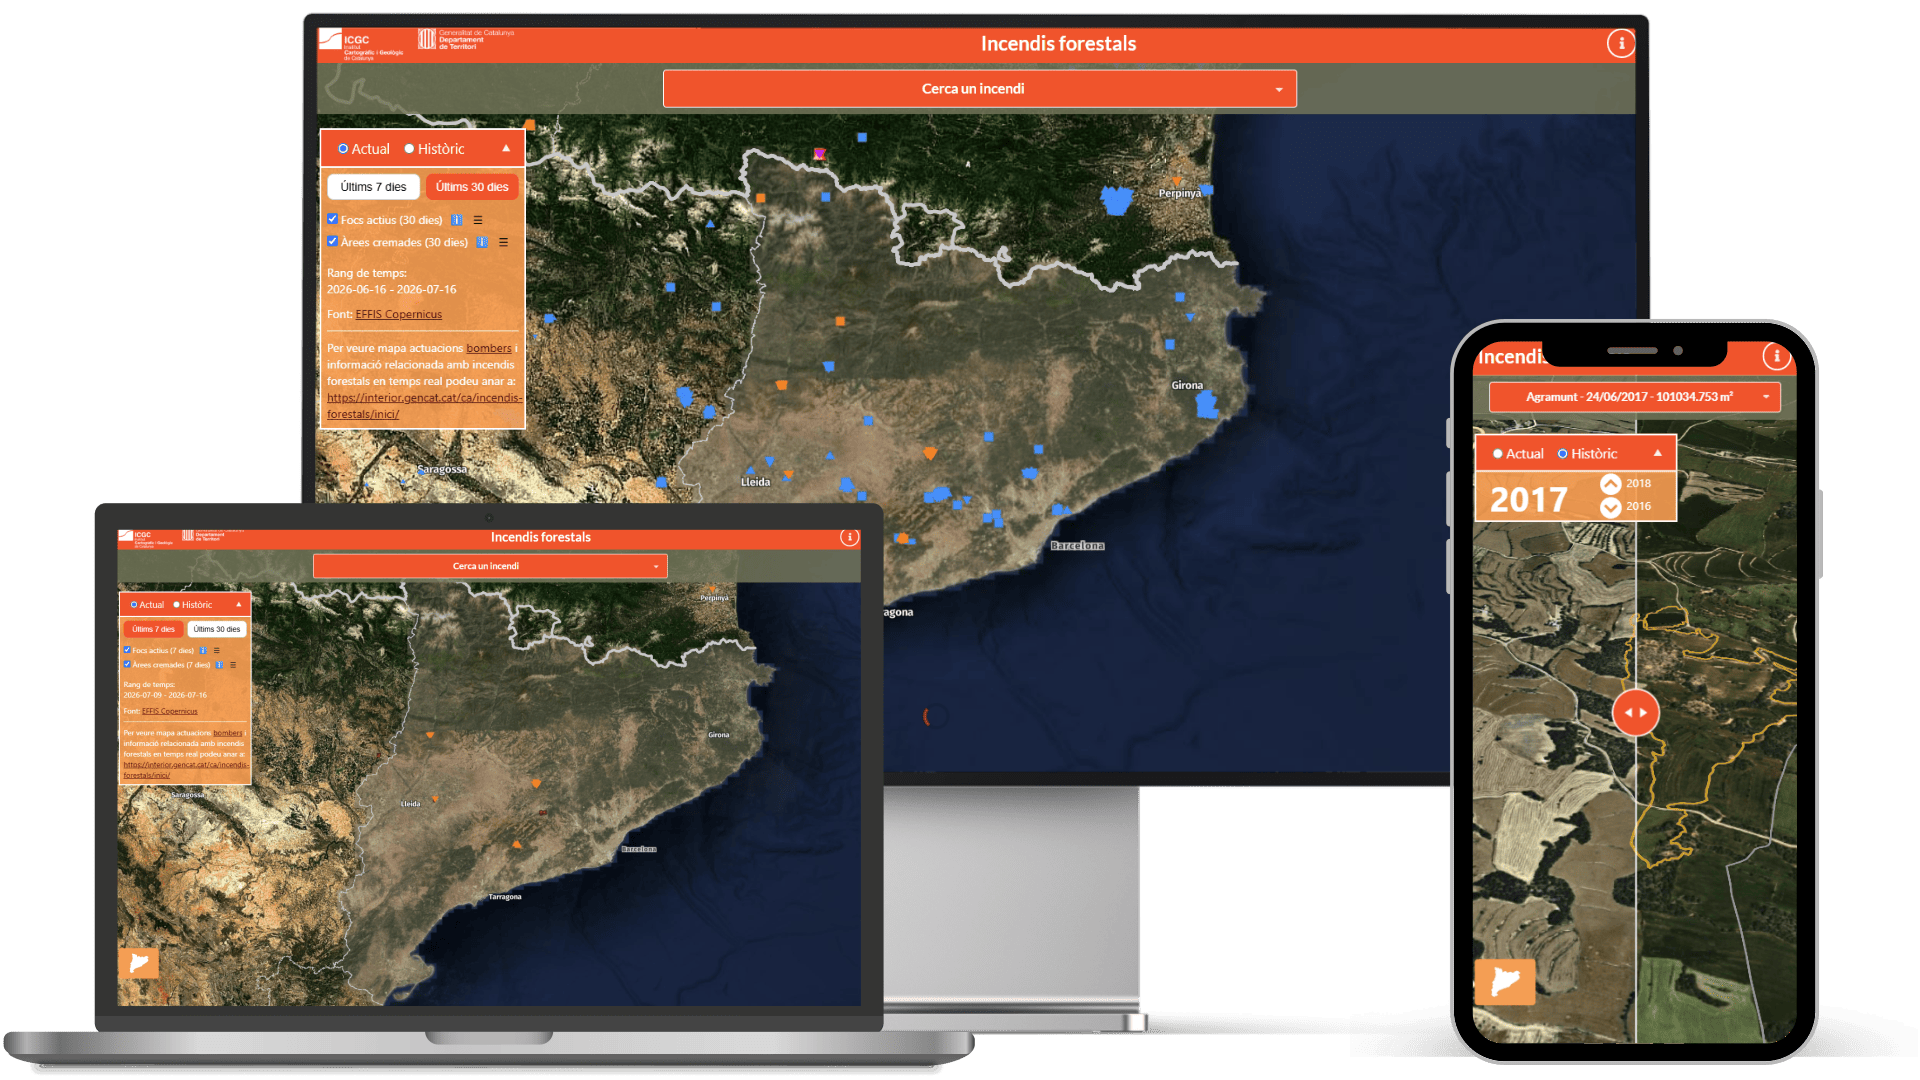Open the EFFIS Copernicus link on the laptop
The width and height of the screenshot is (1920, 1080).
tap(169, 712)
